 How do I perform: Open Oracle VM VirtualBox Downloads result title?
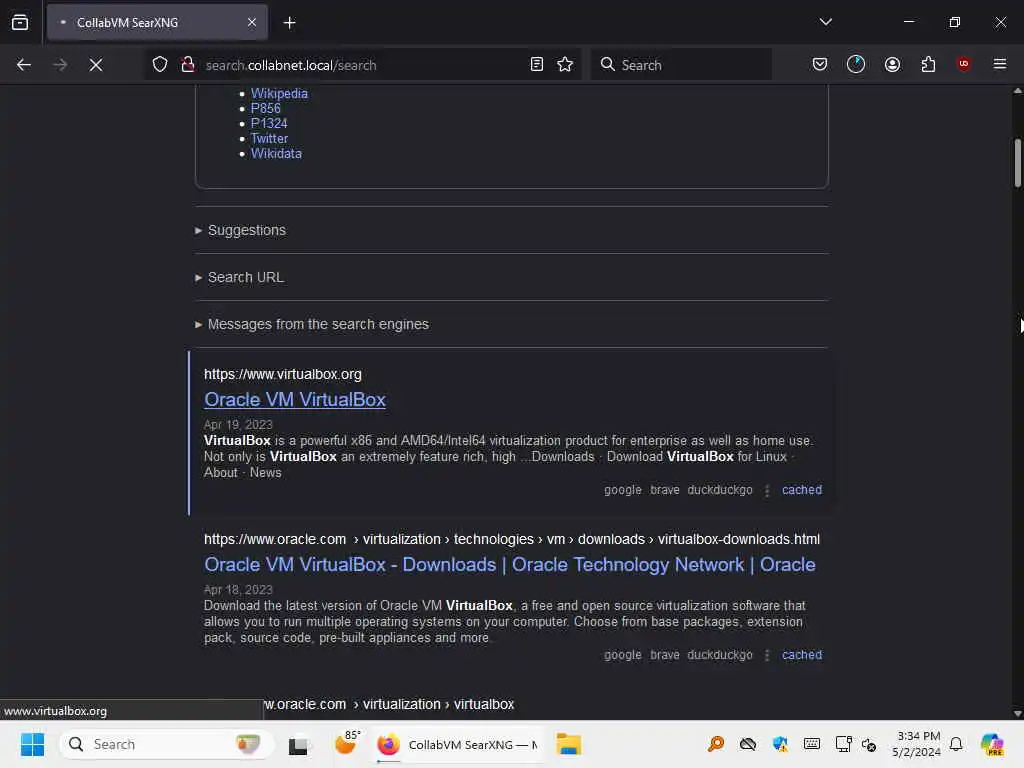(509, 565)
